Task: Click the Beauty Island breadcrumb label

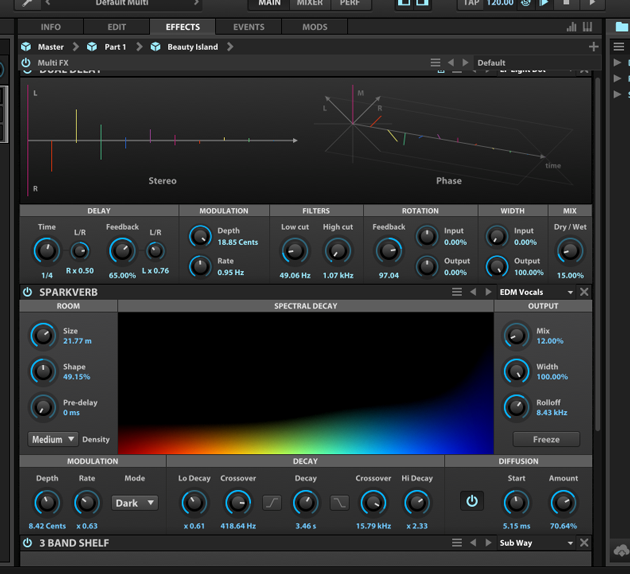Action: point(192,47)
